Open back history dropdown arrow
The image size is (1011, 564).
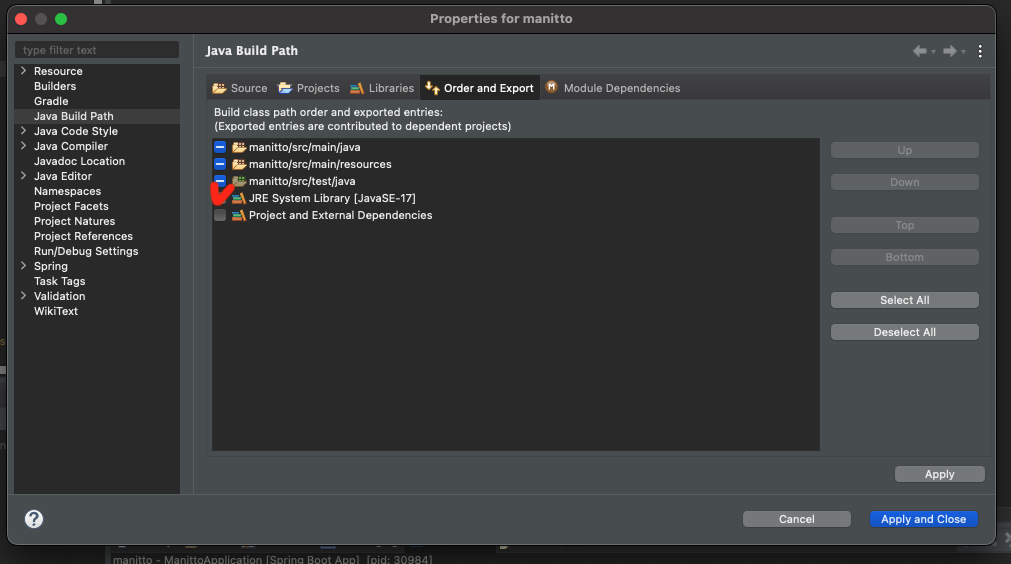933,52
